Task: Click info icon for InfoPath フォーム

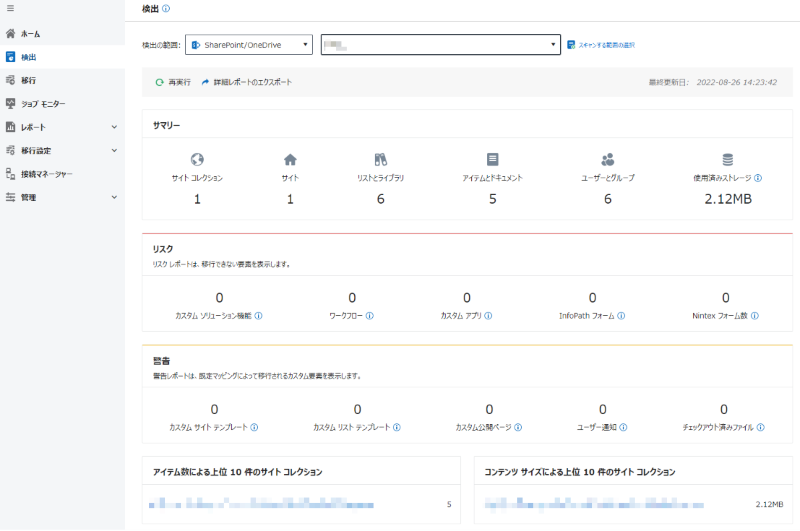Action: point(621,316)
